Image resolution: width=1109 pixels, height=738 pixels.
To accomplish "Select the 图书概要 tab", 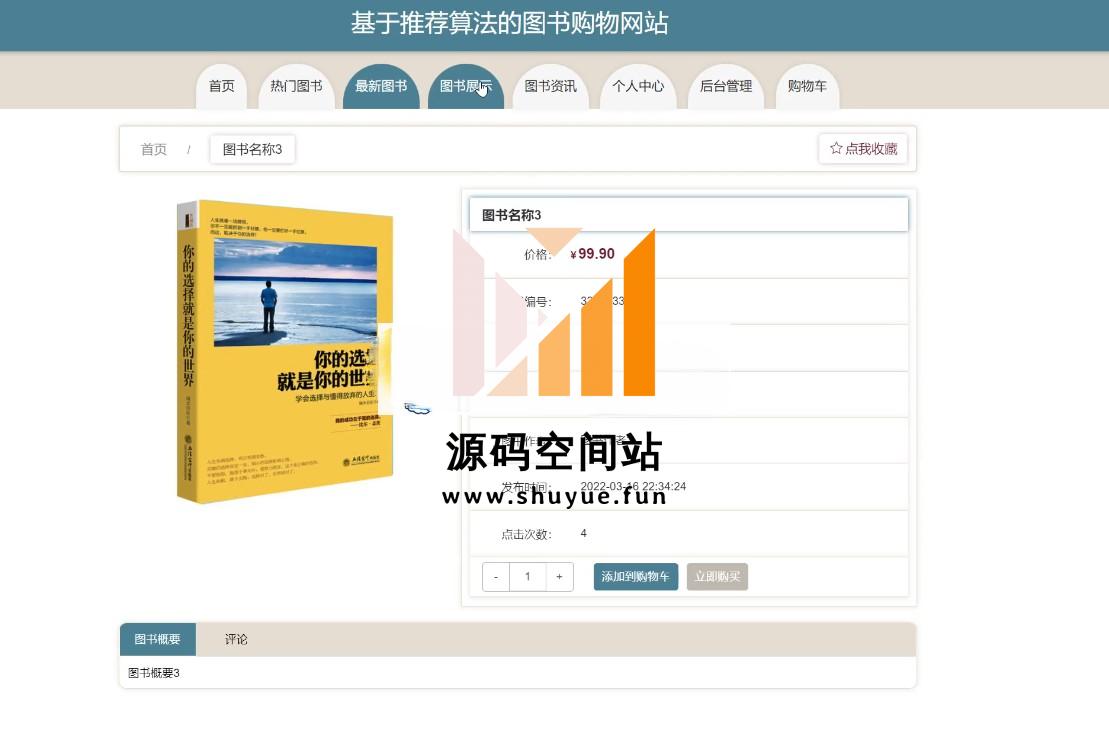I will (x=158, y=640).
